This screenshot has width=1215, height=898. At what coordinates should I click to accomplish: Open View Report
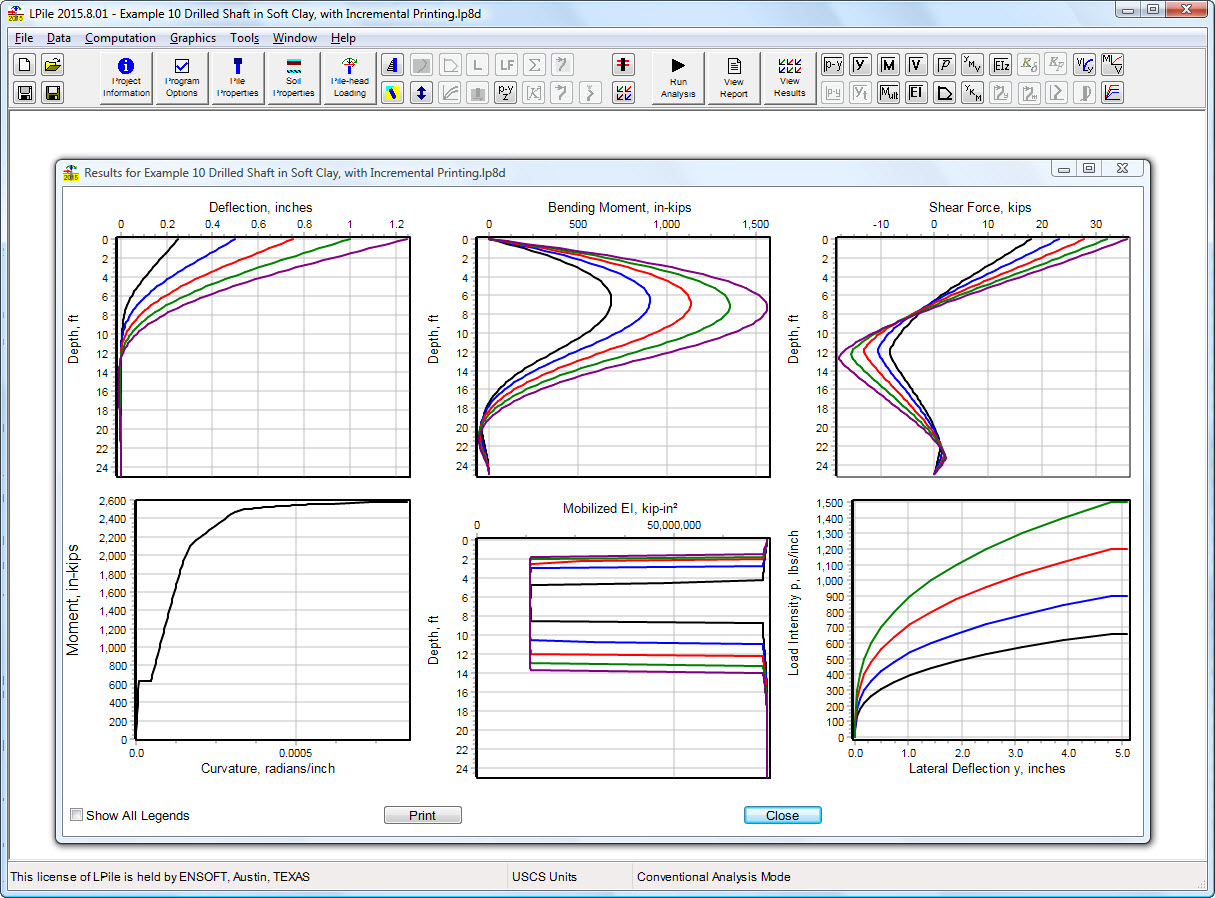pos(734,78)
